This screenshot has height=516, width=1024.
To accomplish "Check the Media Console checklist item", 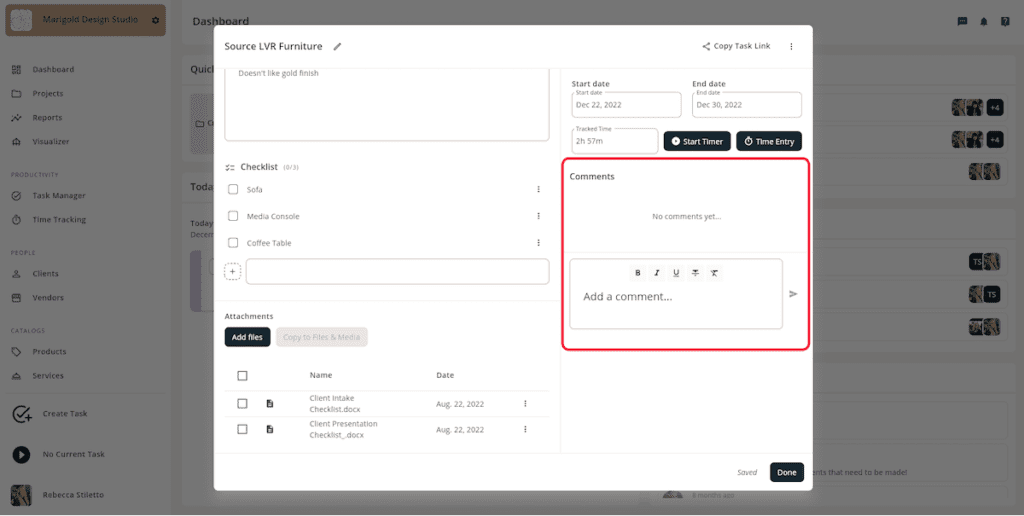I will pyautogui.click(x=233, y=216).
